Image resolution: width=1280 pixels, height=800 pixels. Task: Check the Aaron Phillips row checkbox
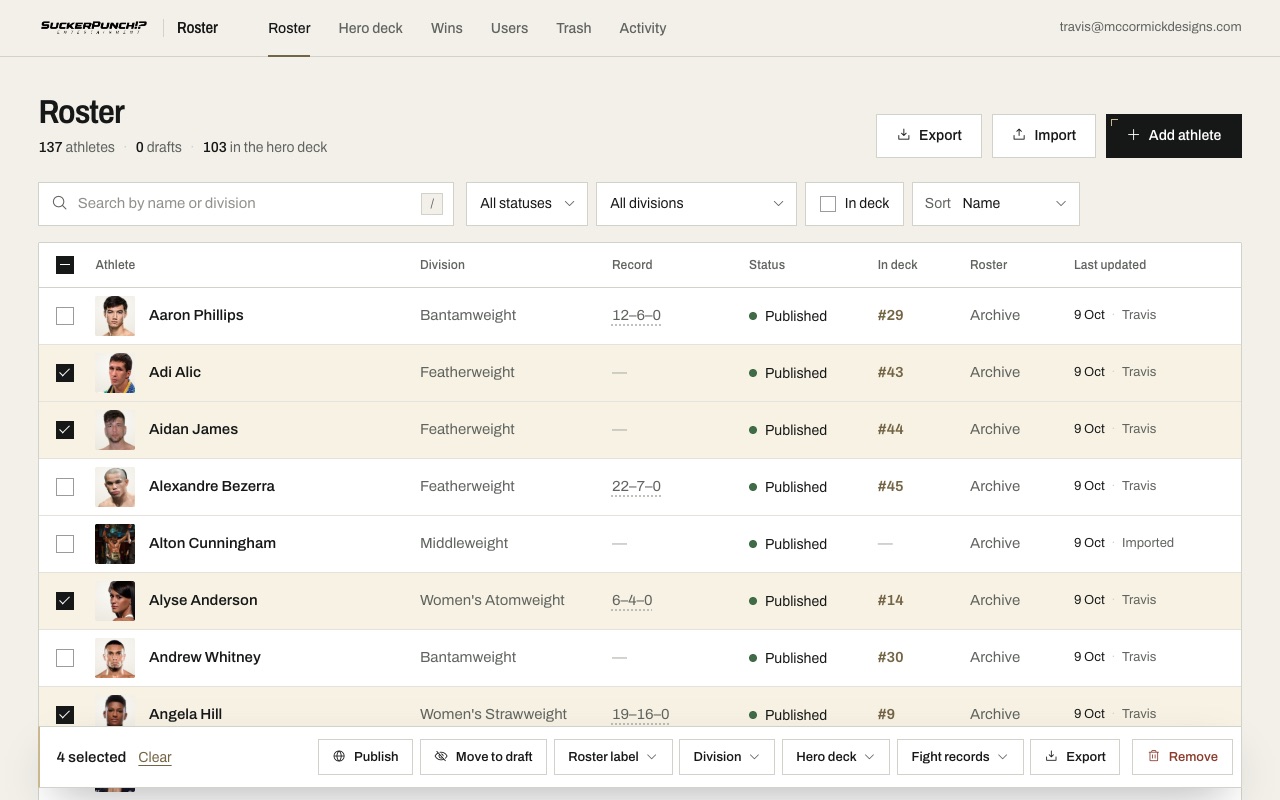point(65,315)
